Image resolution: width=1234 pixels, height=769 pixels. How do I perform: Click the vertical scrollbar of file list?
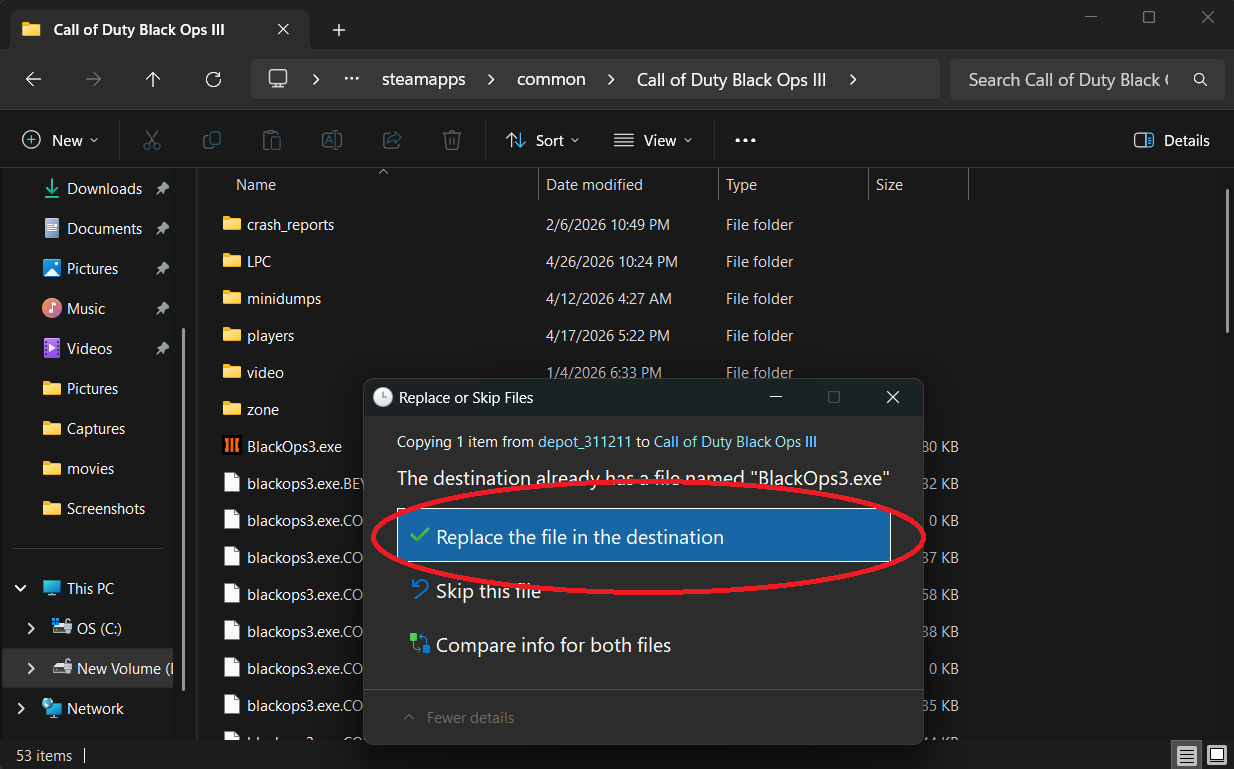1227,260
